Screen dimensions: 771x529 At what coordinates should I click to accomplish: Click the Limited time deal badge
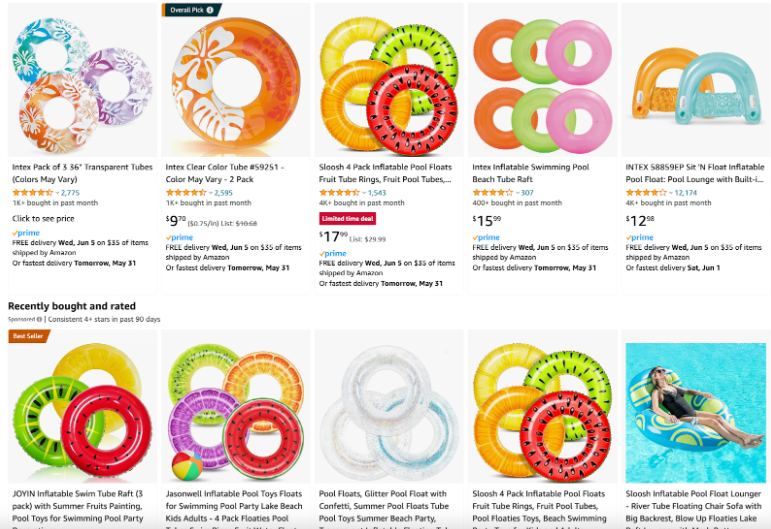(348, 219)
